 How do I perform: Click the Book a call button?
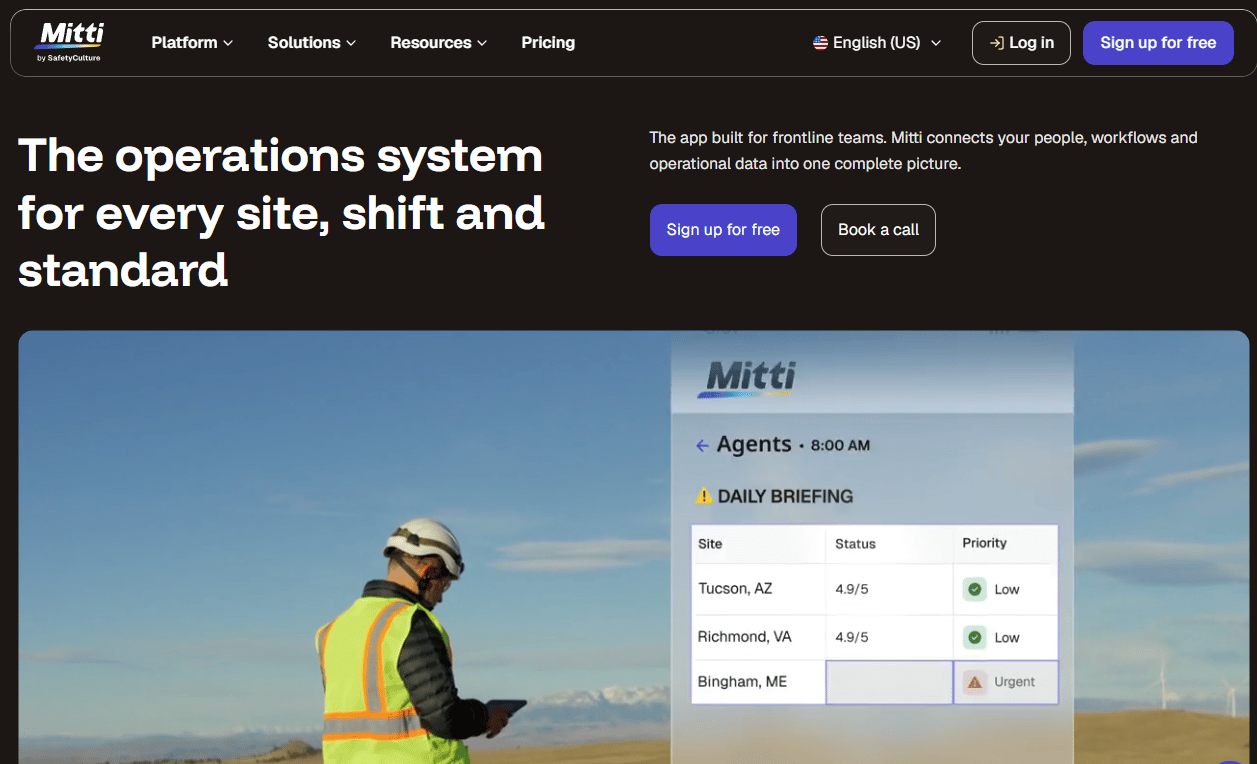[x=878, y=230]
